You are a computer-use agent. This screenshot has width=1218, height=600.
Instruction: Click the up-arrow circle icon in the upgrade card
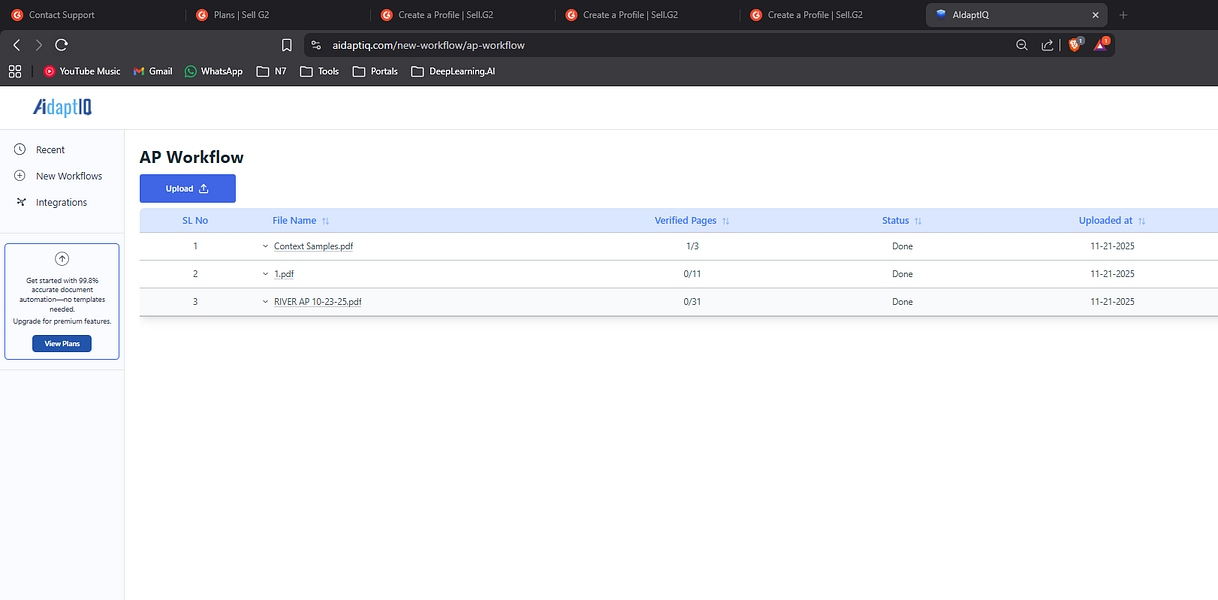[62, 258]
